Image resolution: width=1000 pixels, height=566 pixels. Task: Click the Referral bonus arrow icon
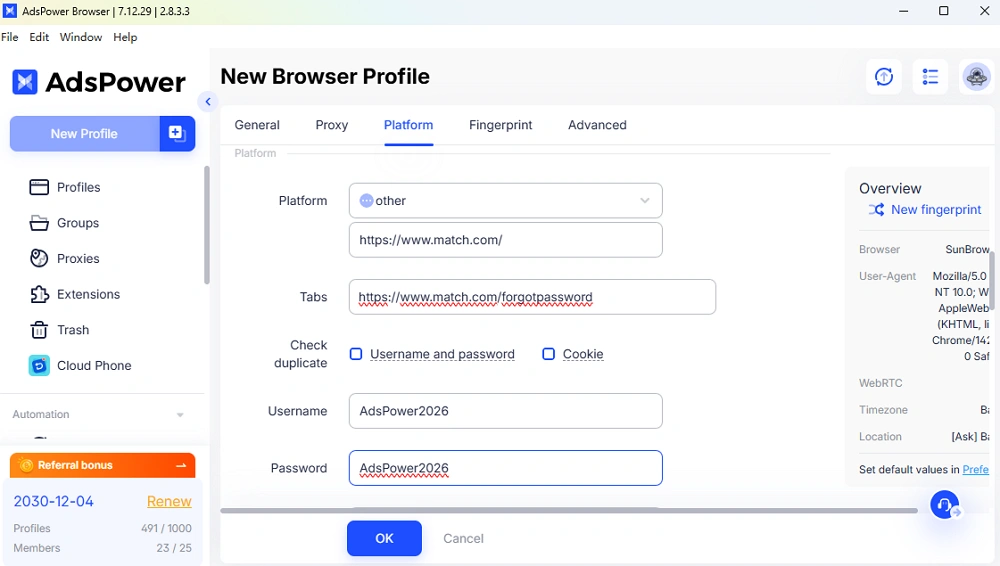[x=181, y=465]
